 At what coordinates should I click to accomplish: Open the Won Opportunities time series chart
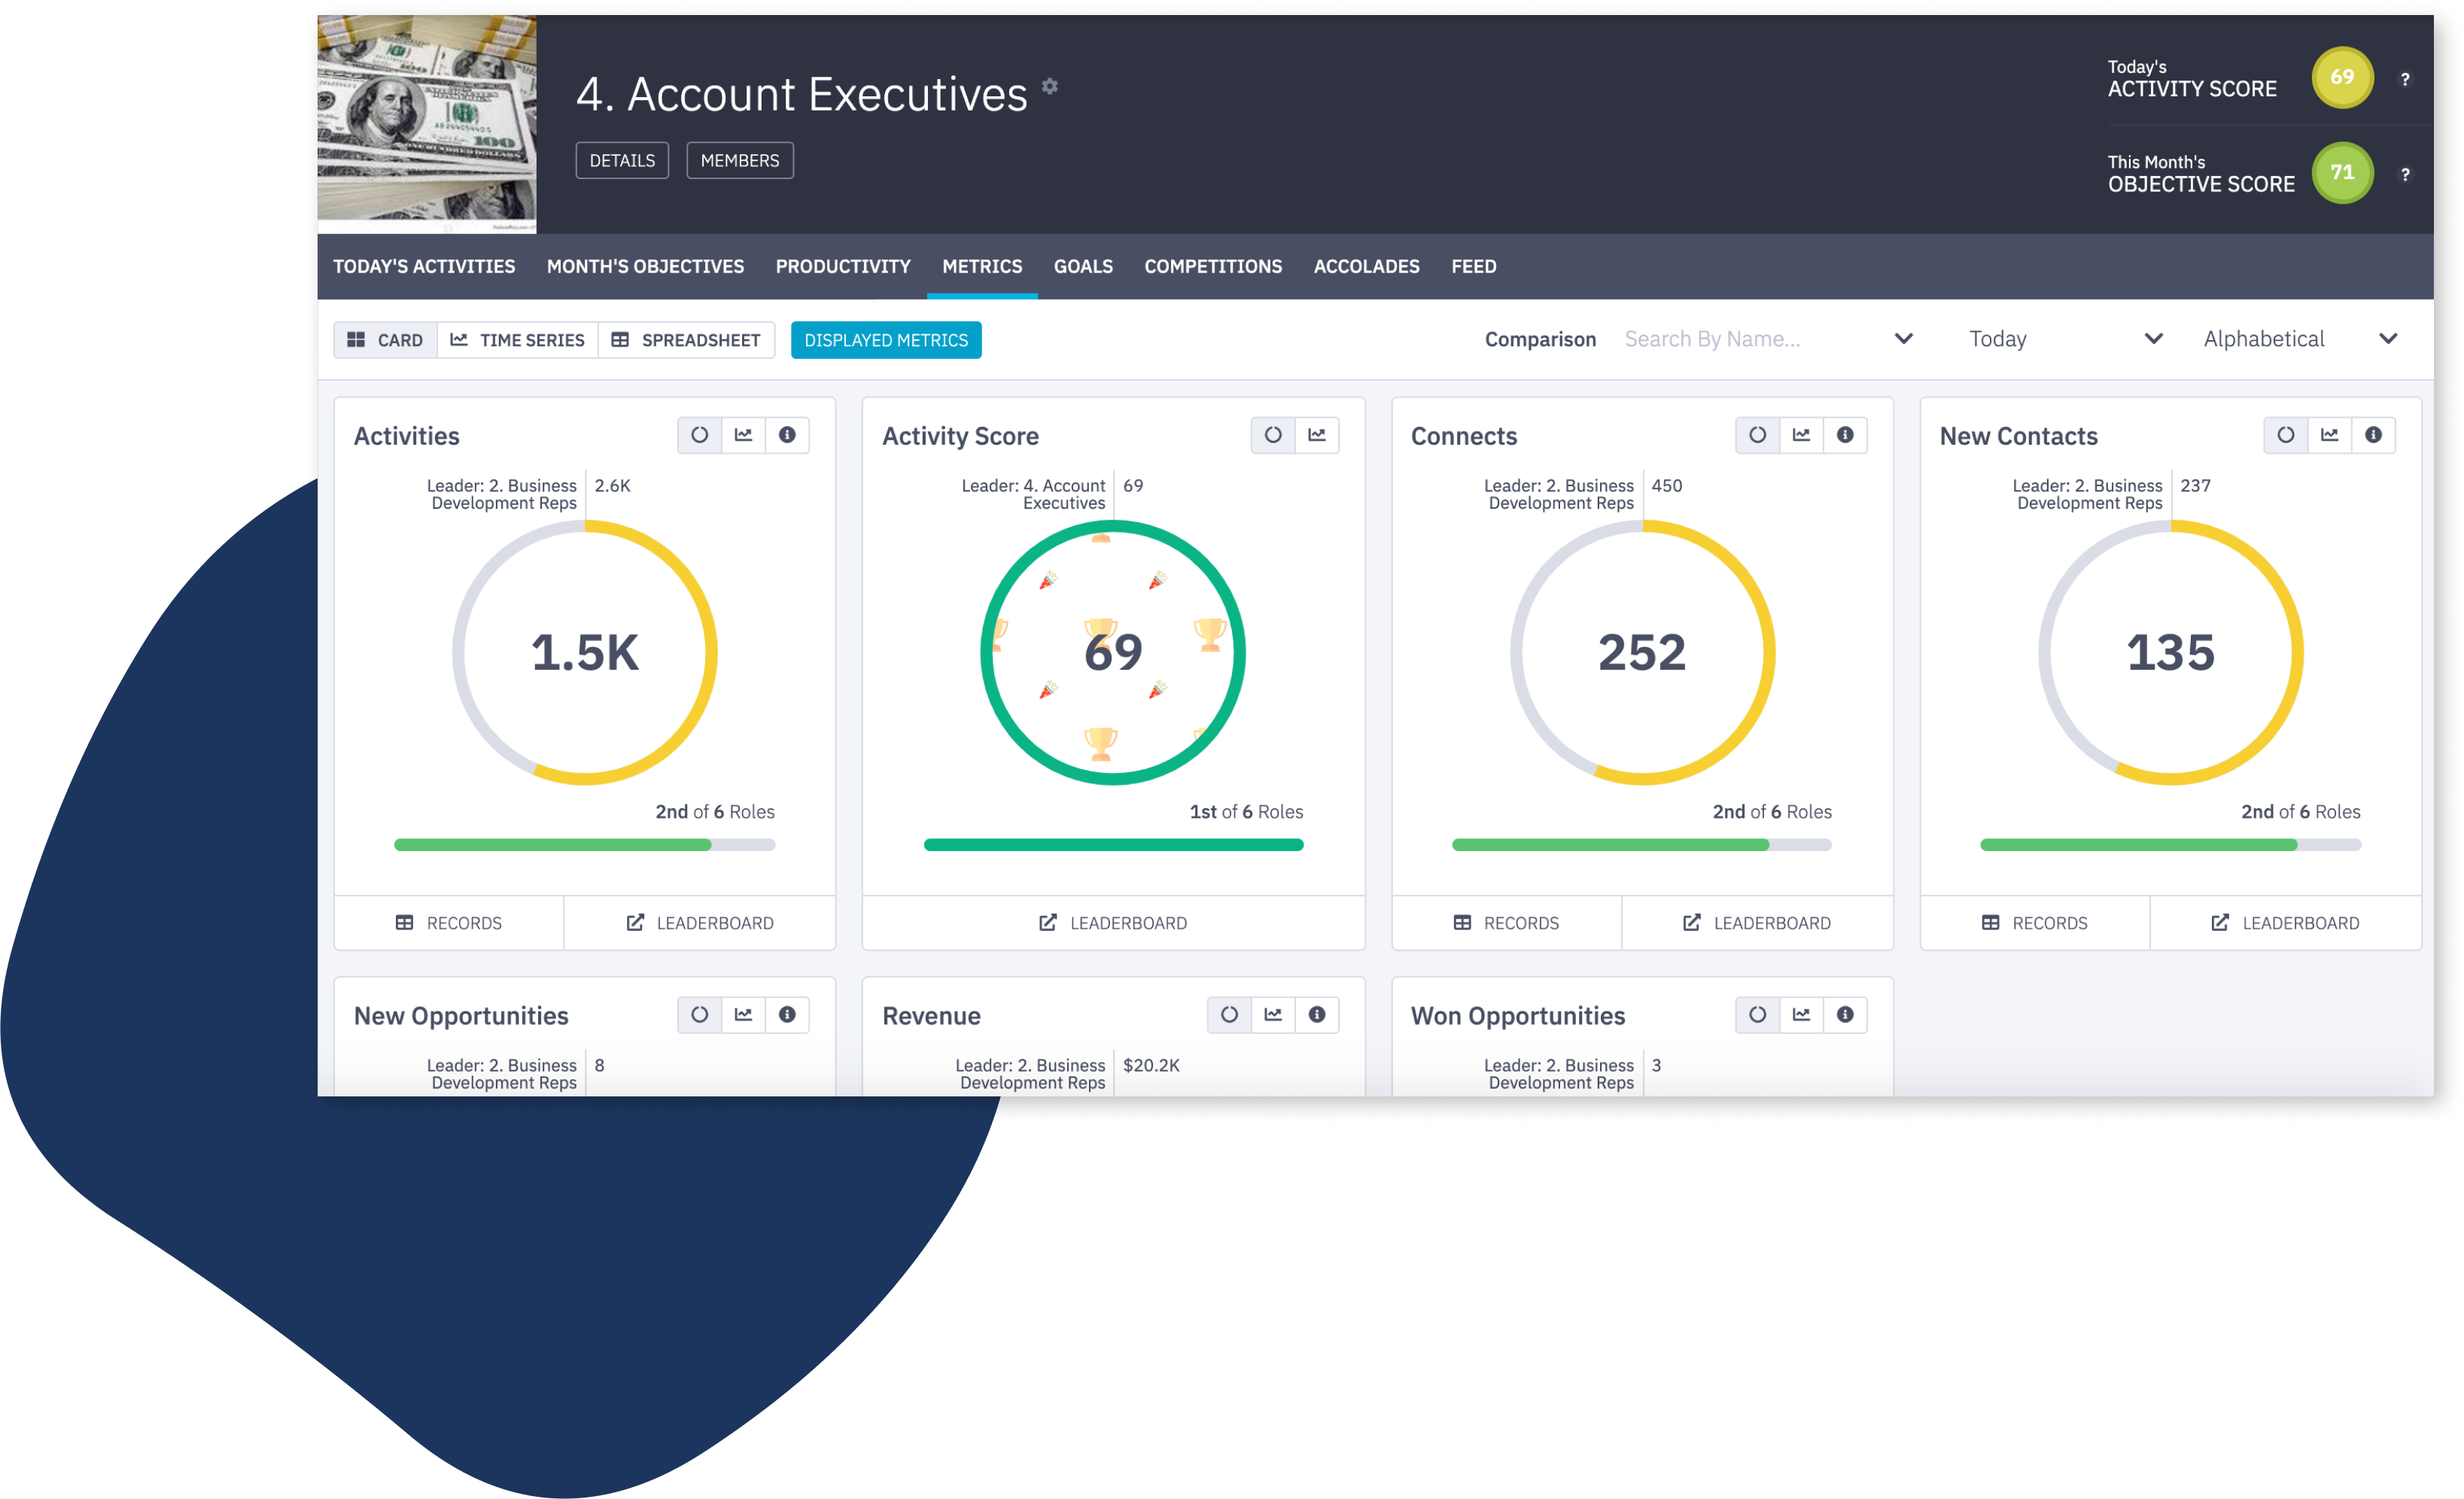pos(1802,1014)
